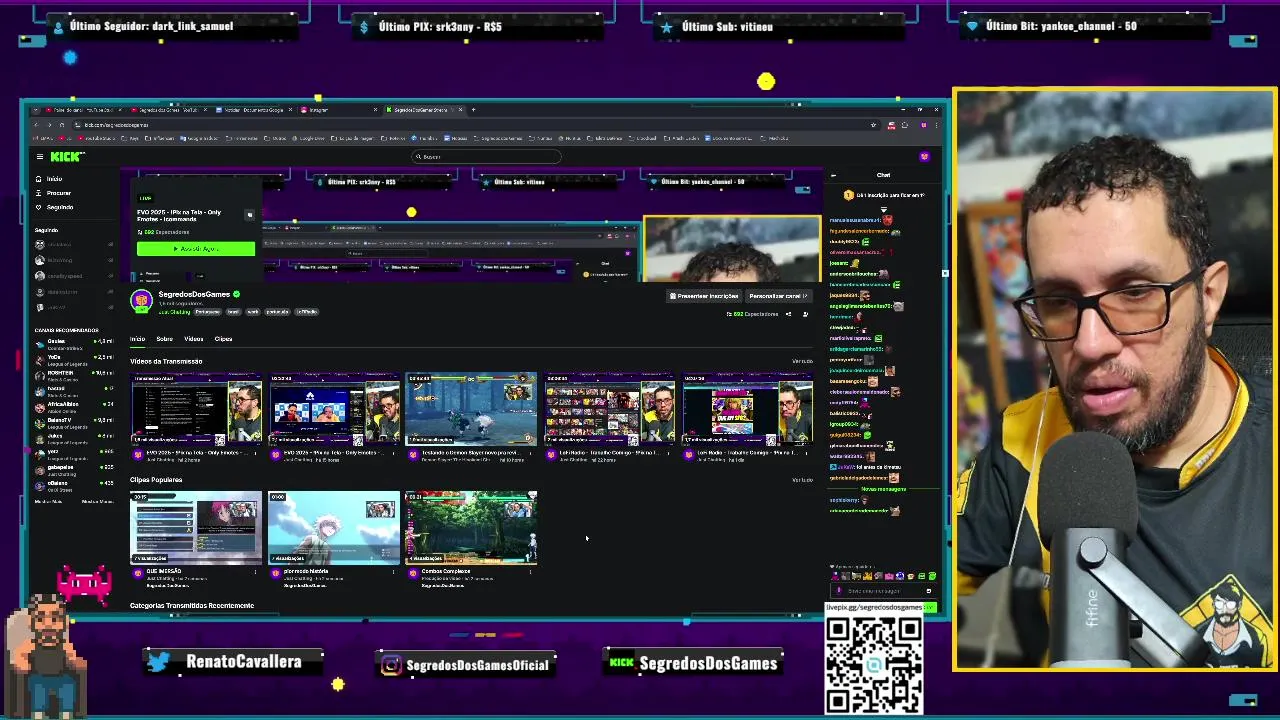The width and height of the screenshot is (1280, 720).
Task: Click Ver tudo for Vídeos da Transmissão
Action: (802, 361)
